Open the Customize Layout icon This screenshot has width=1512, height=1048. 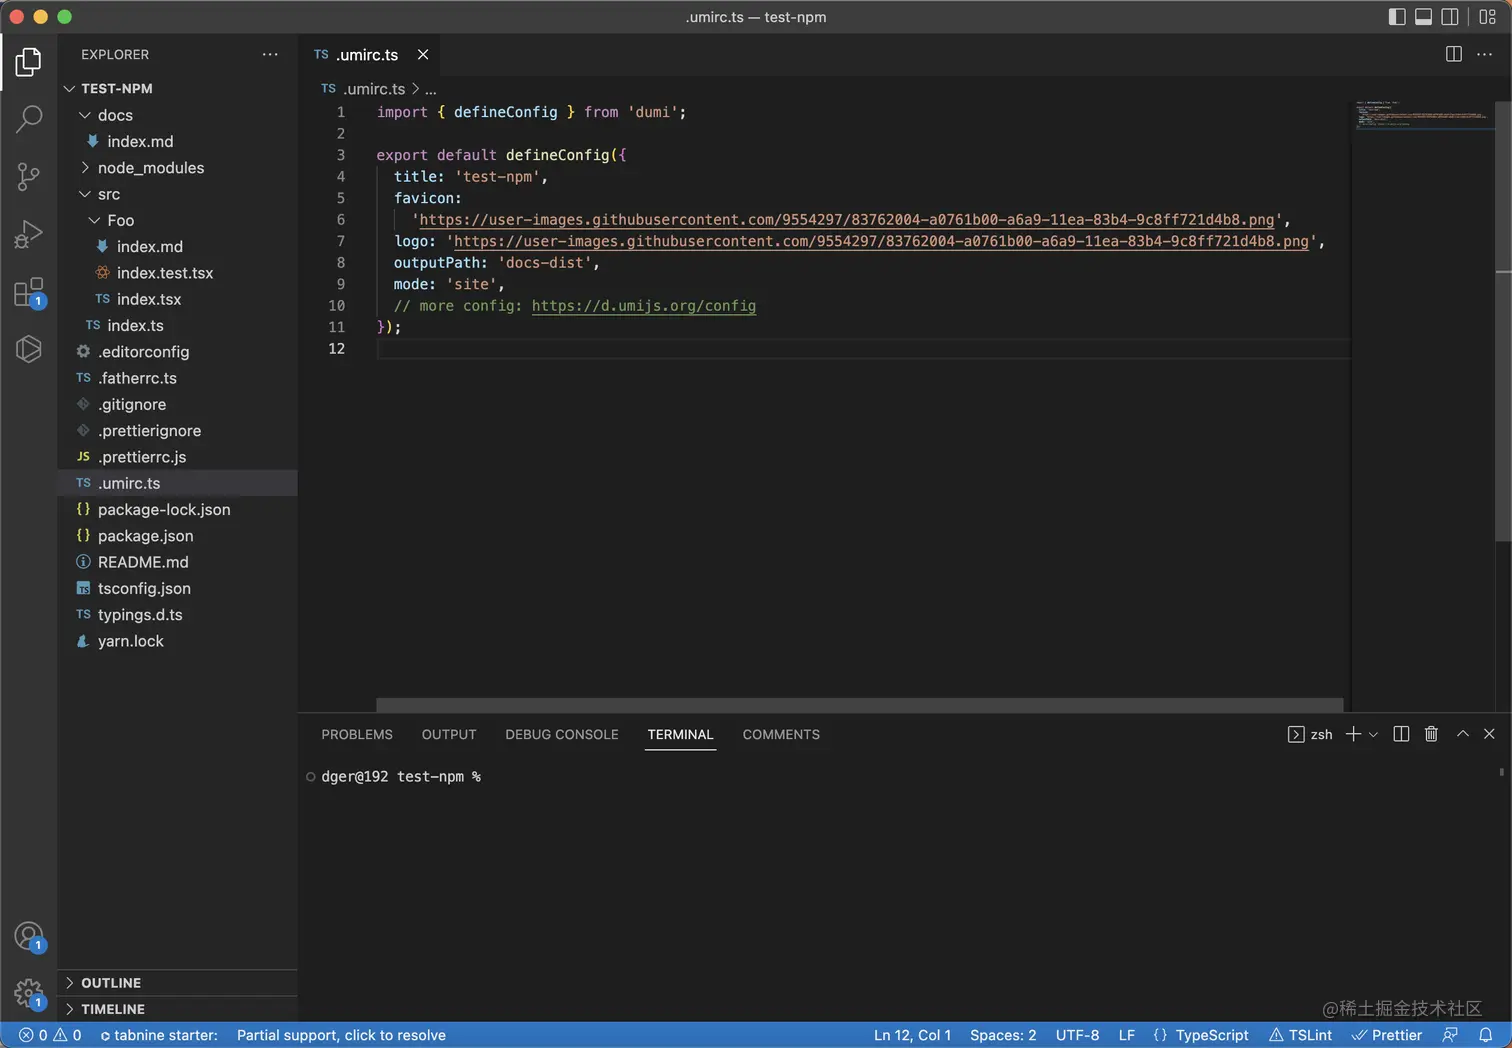tap(1488, 17)
